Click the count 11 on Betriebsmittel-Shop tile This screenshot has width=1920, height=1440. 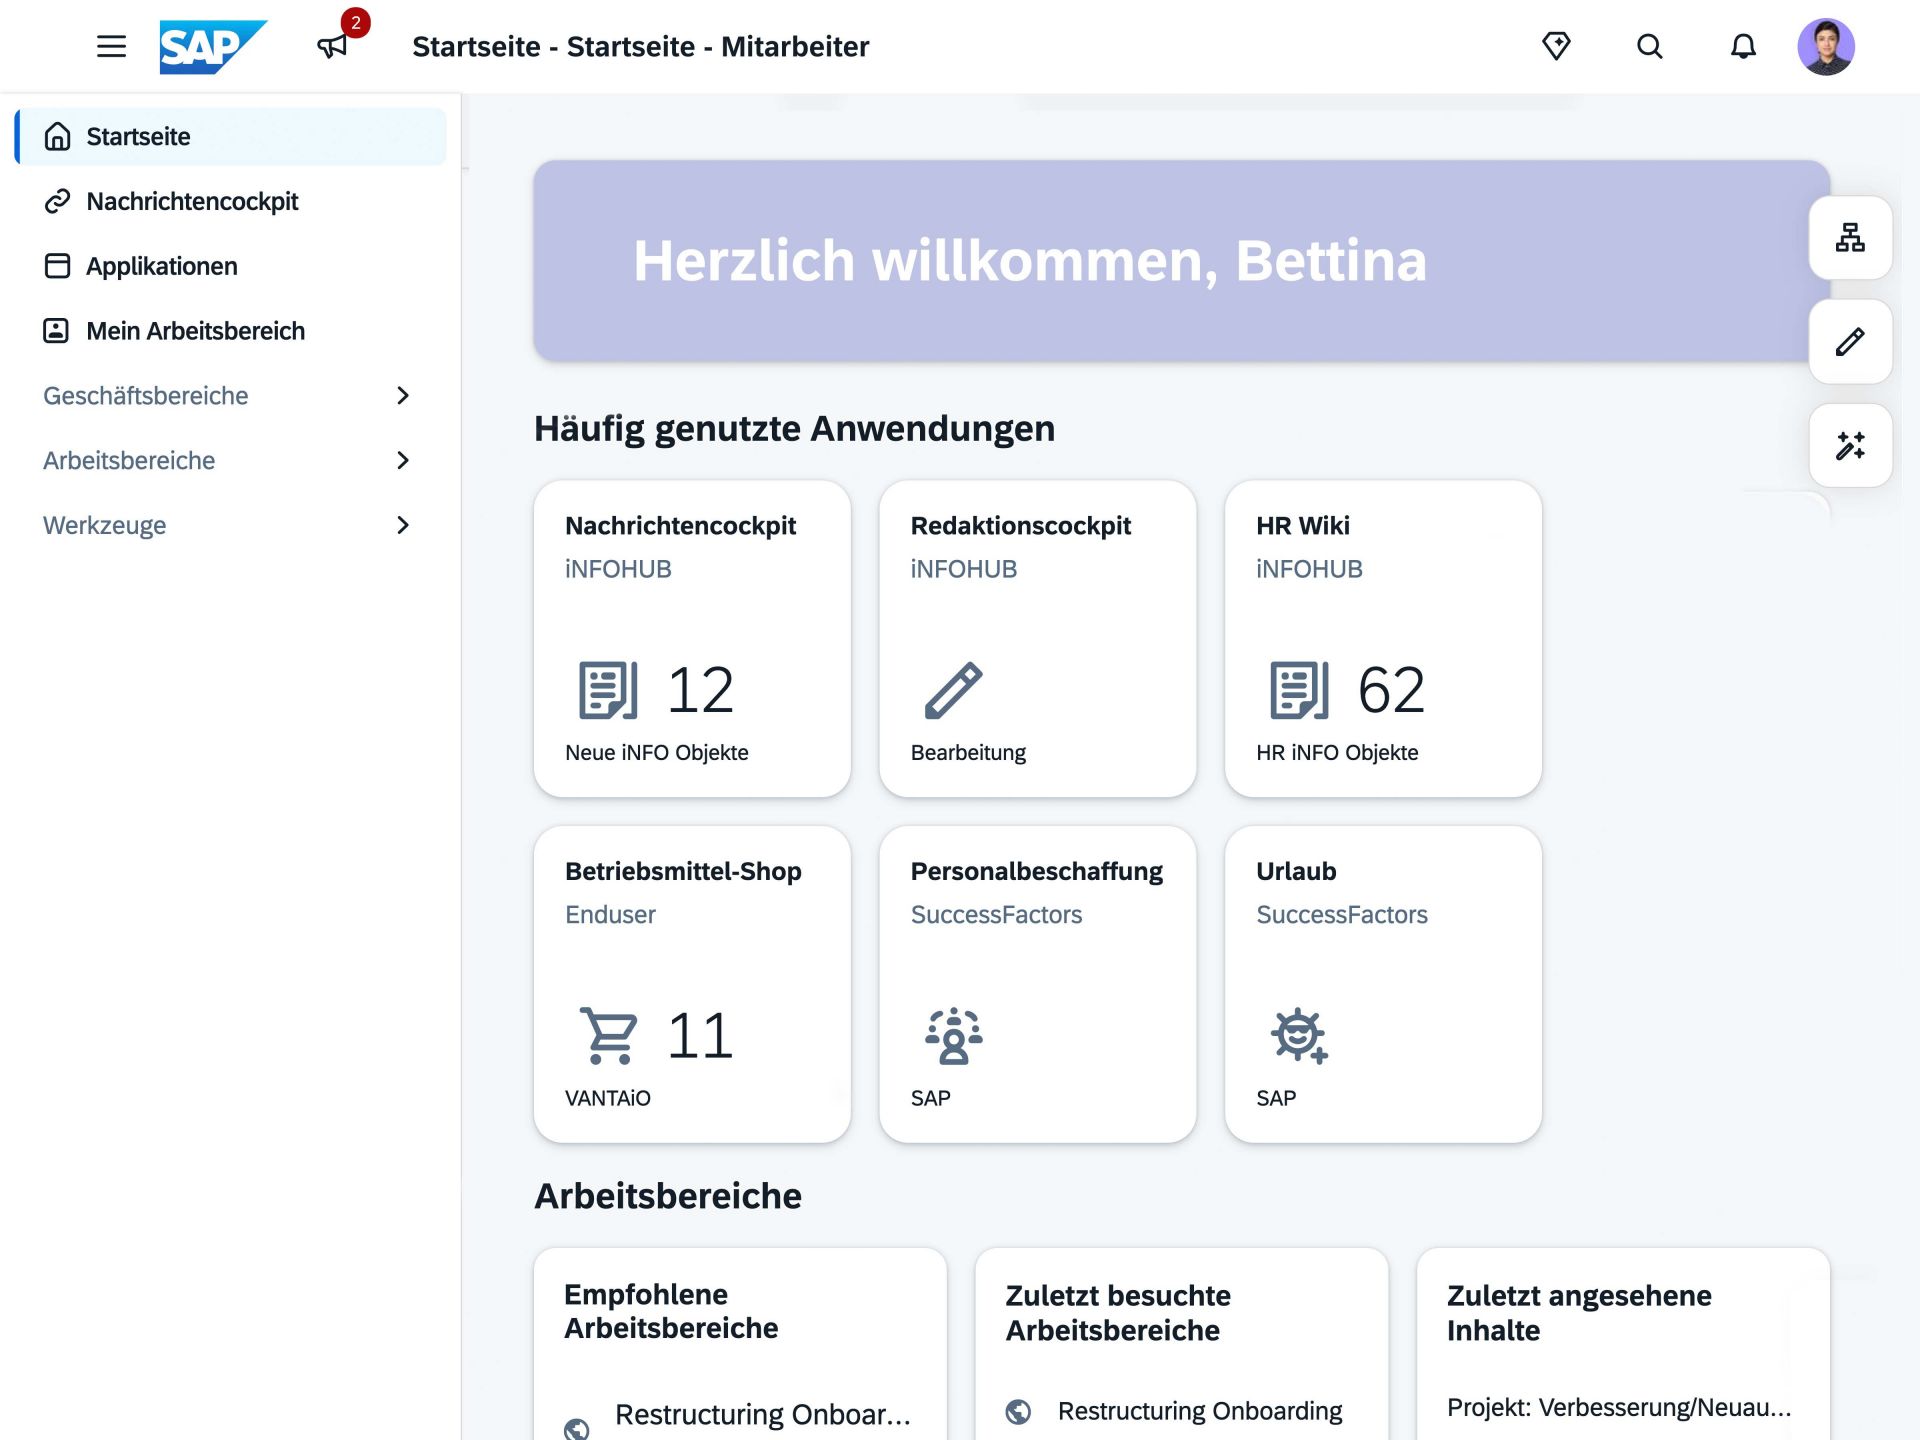click(x=700, y=1035)
